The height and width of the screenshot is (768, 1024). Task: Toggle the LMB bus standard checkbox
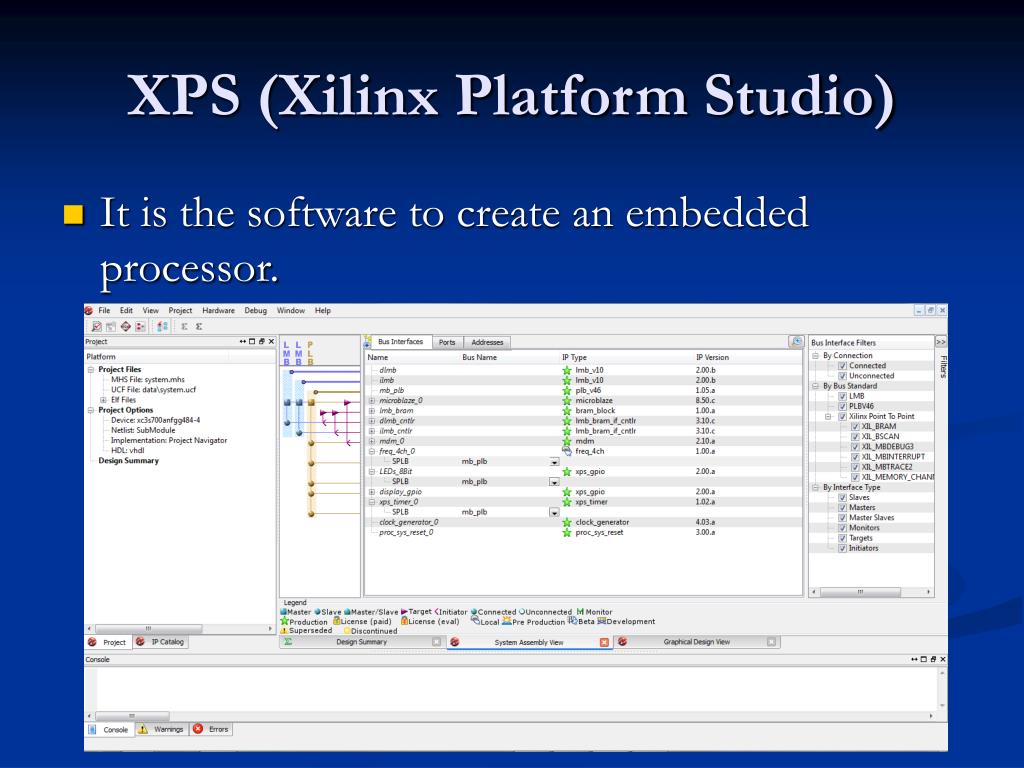coord(842,396)
